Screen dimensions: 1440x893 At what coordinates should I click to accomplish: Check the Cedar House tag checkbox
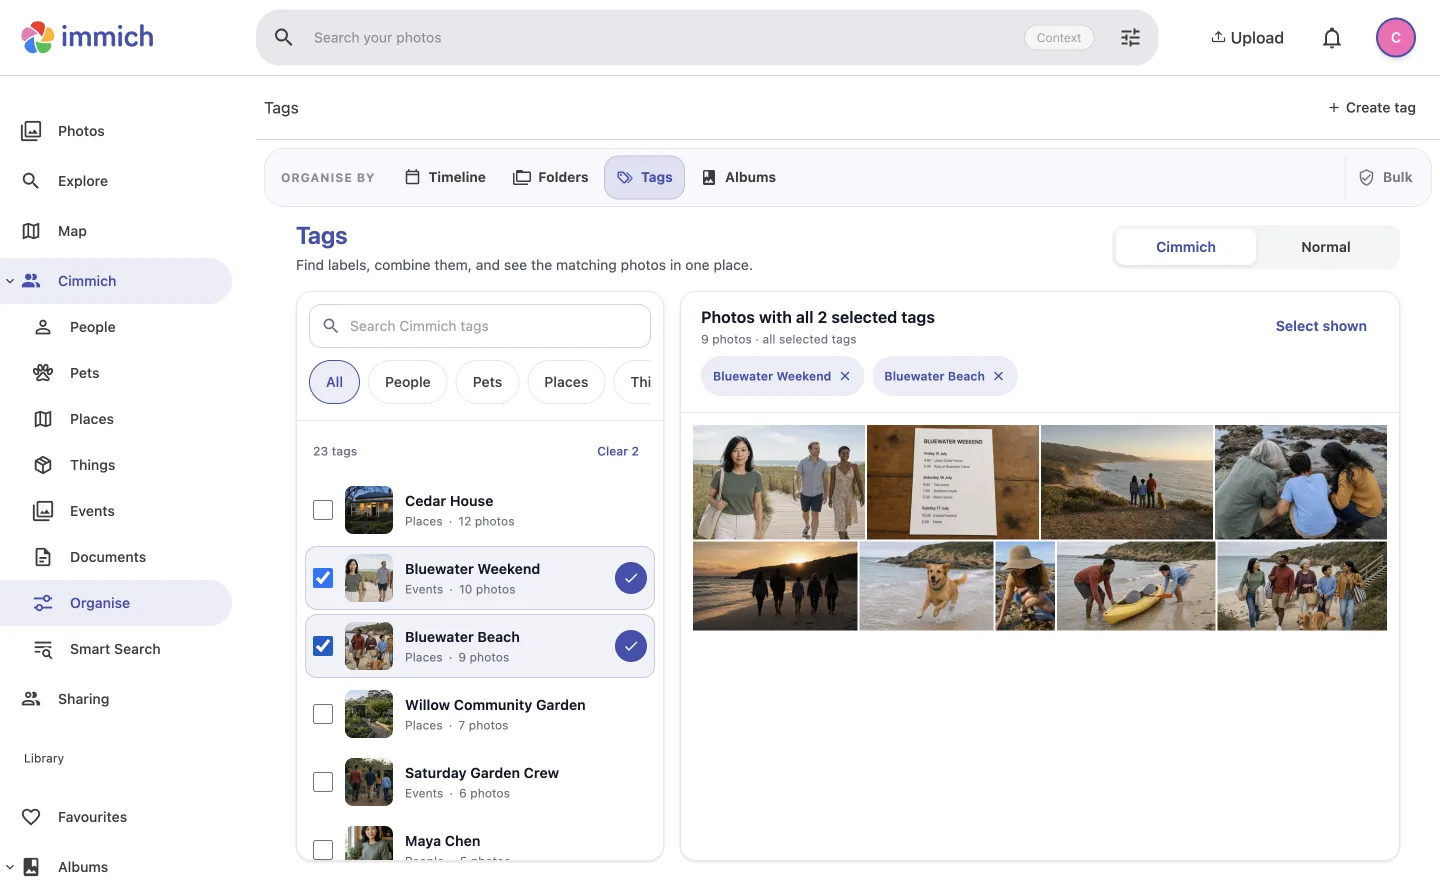[323, 510]
